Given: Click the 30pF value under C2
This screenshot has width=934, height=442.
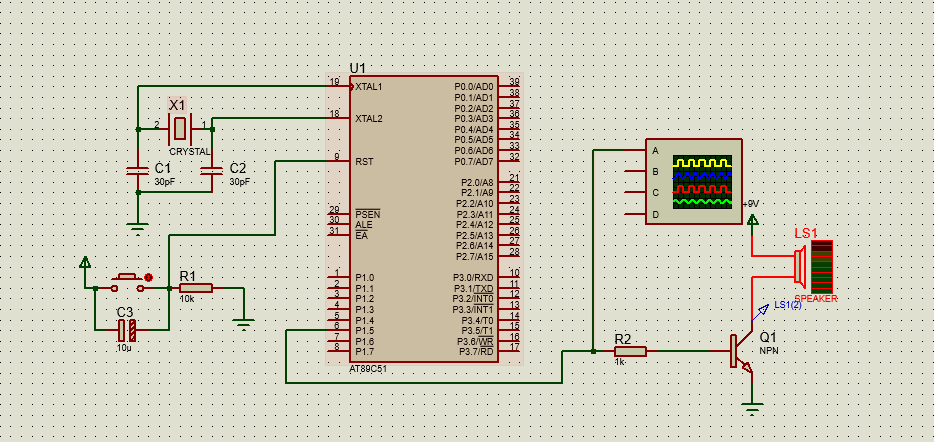Looking at the screenshot, I should coord(239,182).
